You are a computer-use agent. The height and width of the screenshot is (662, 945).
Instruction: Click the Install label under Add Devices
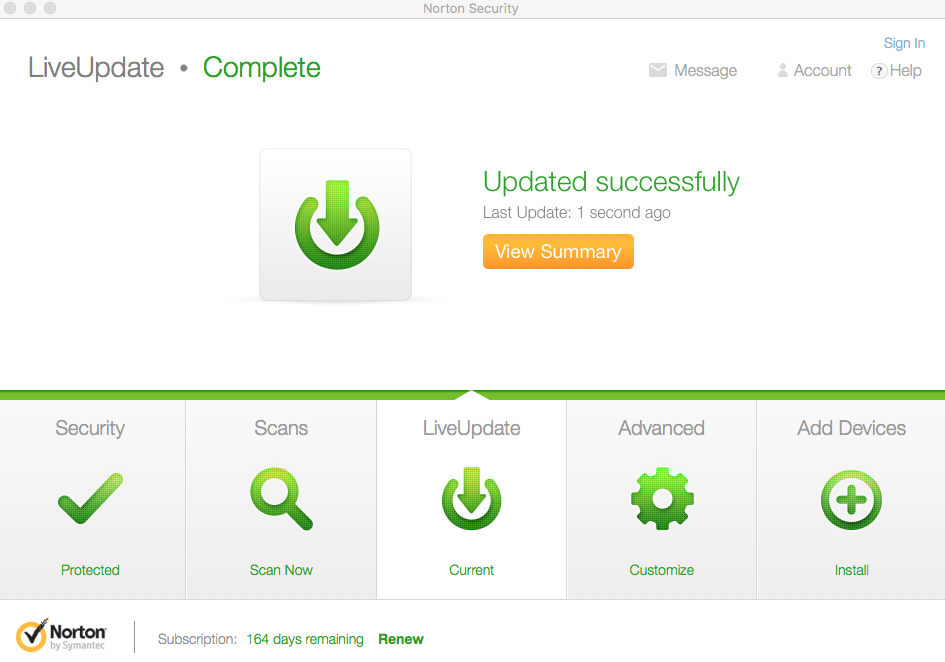click(x=851, y=570)
